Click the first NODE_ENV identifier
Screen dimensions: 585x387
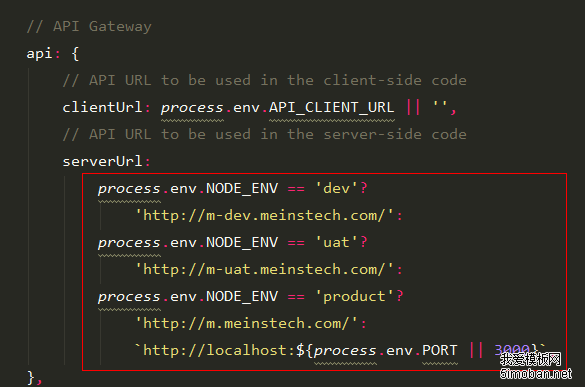click(x=242, y=188)
